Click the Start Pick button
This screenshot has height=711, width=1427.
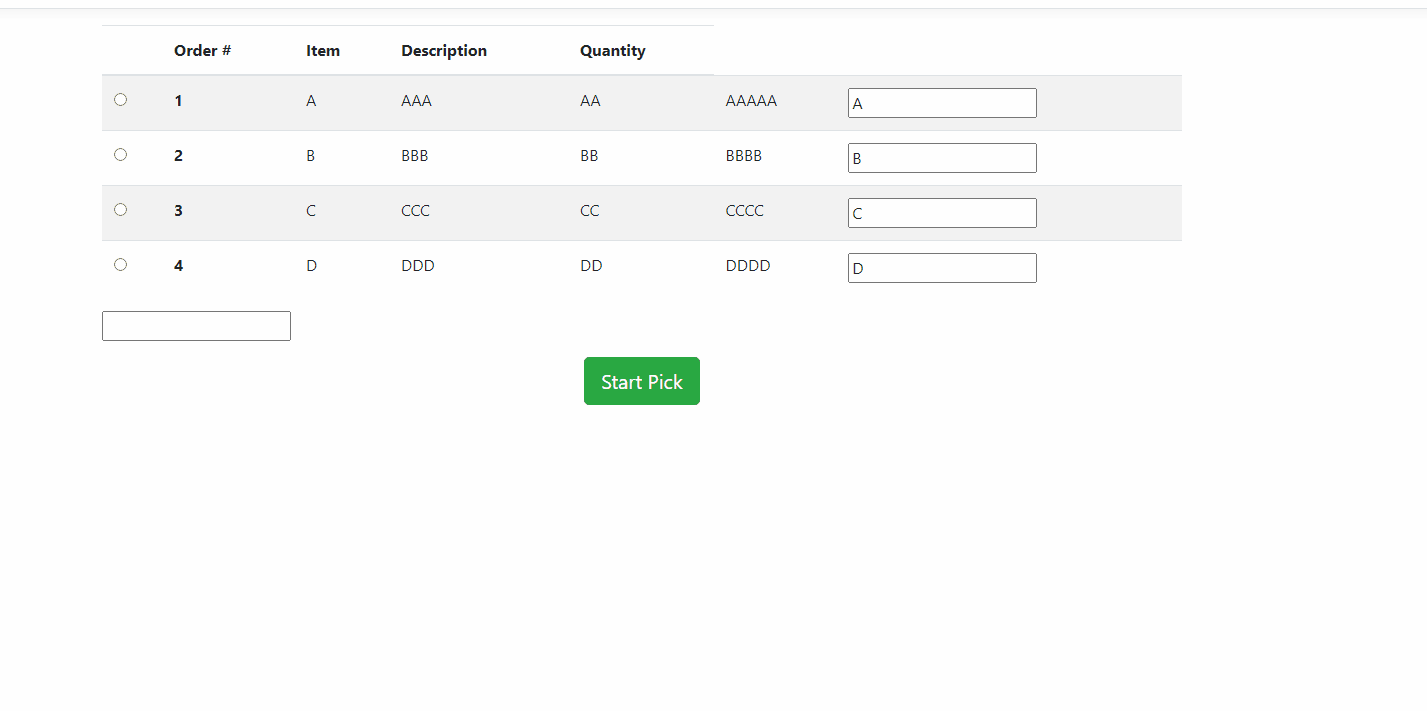pyautogui.click(x=642, y=381)
